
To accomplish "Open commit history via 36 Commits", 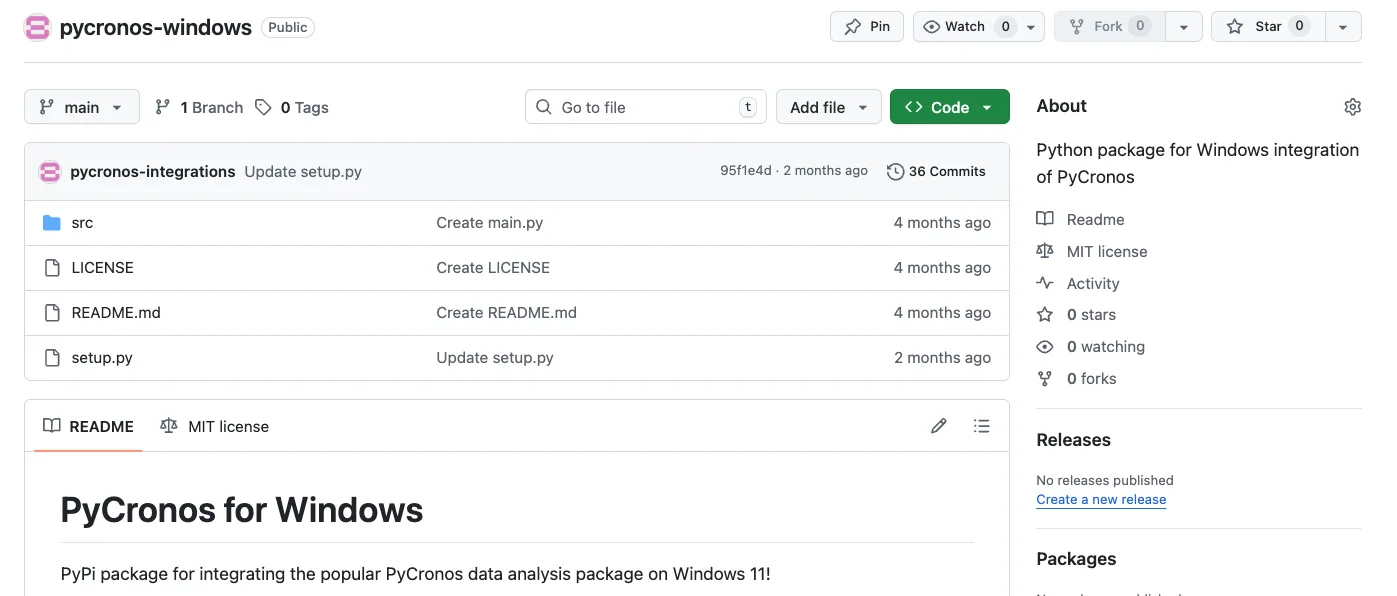I will click(936, 171).
